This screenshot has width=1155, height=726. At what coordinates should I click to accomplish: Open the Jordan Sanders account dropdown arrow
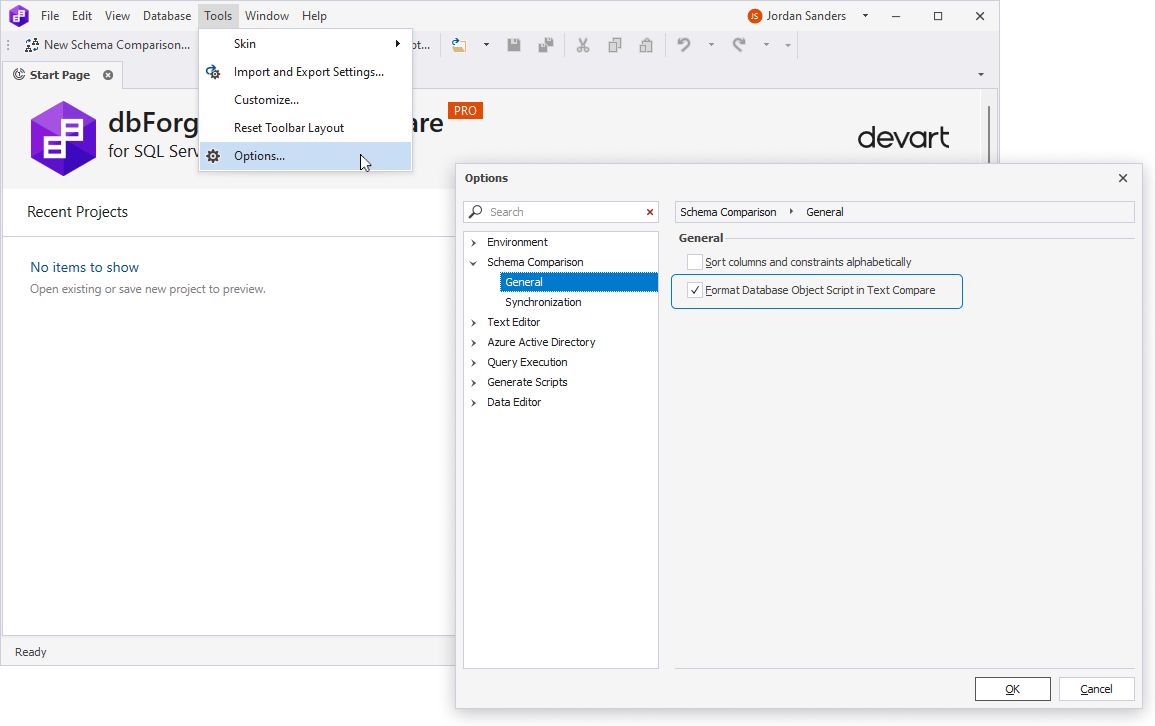tap(866, 15)
